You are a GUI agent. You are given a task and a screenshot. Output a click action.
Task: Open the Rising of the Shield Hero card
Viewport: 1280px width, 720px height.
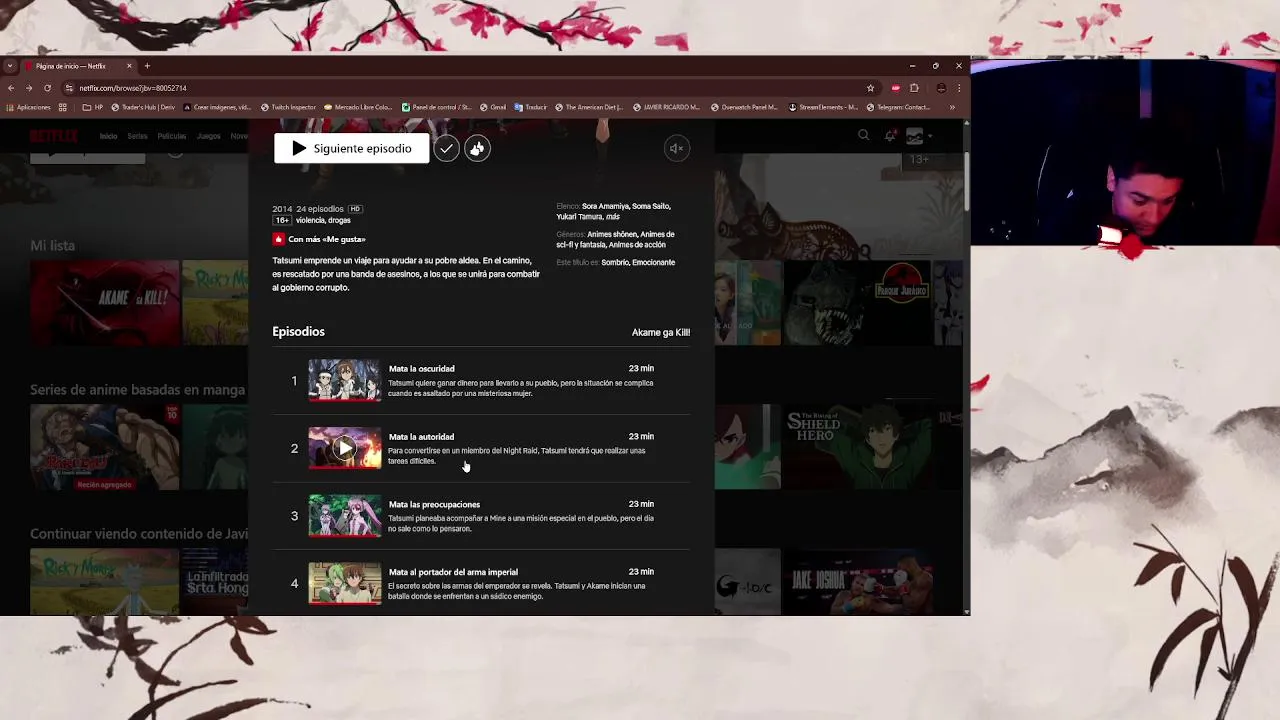[x=858, y=447]
